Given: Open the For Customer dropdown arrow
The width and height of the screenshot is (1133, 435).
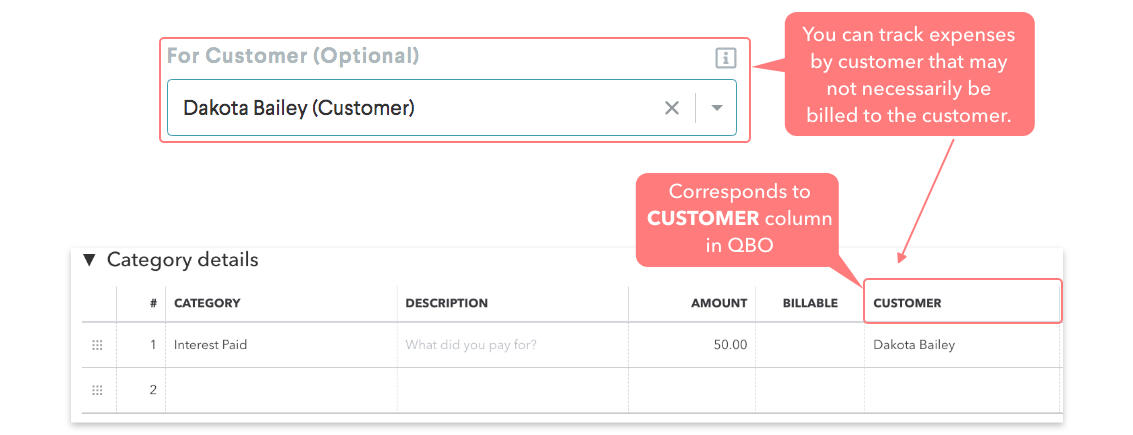Looking at the screenshot, I should (717, 108).
